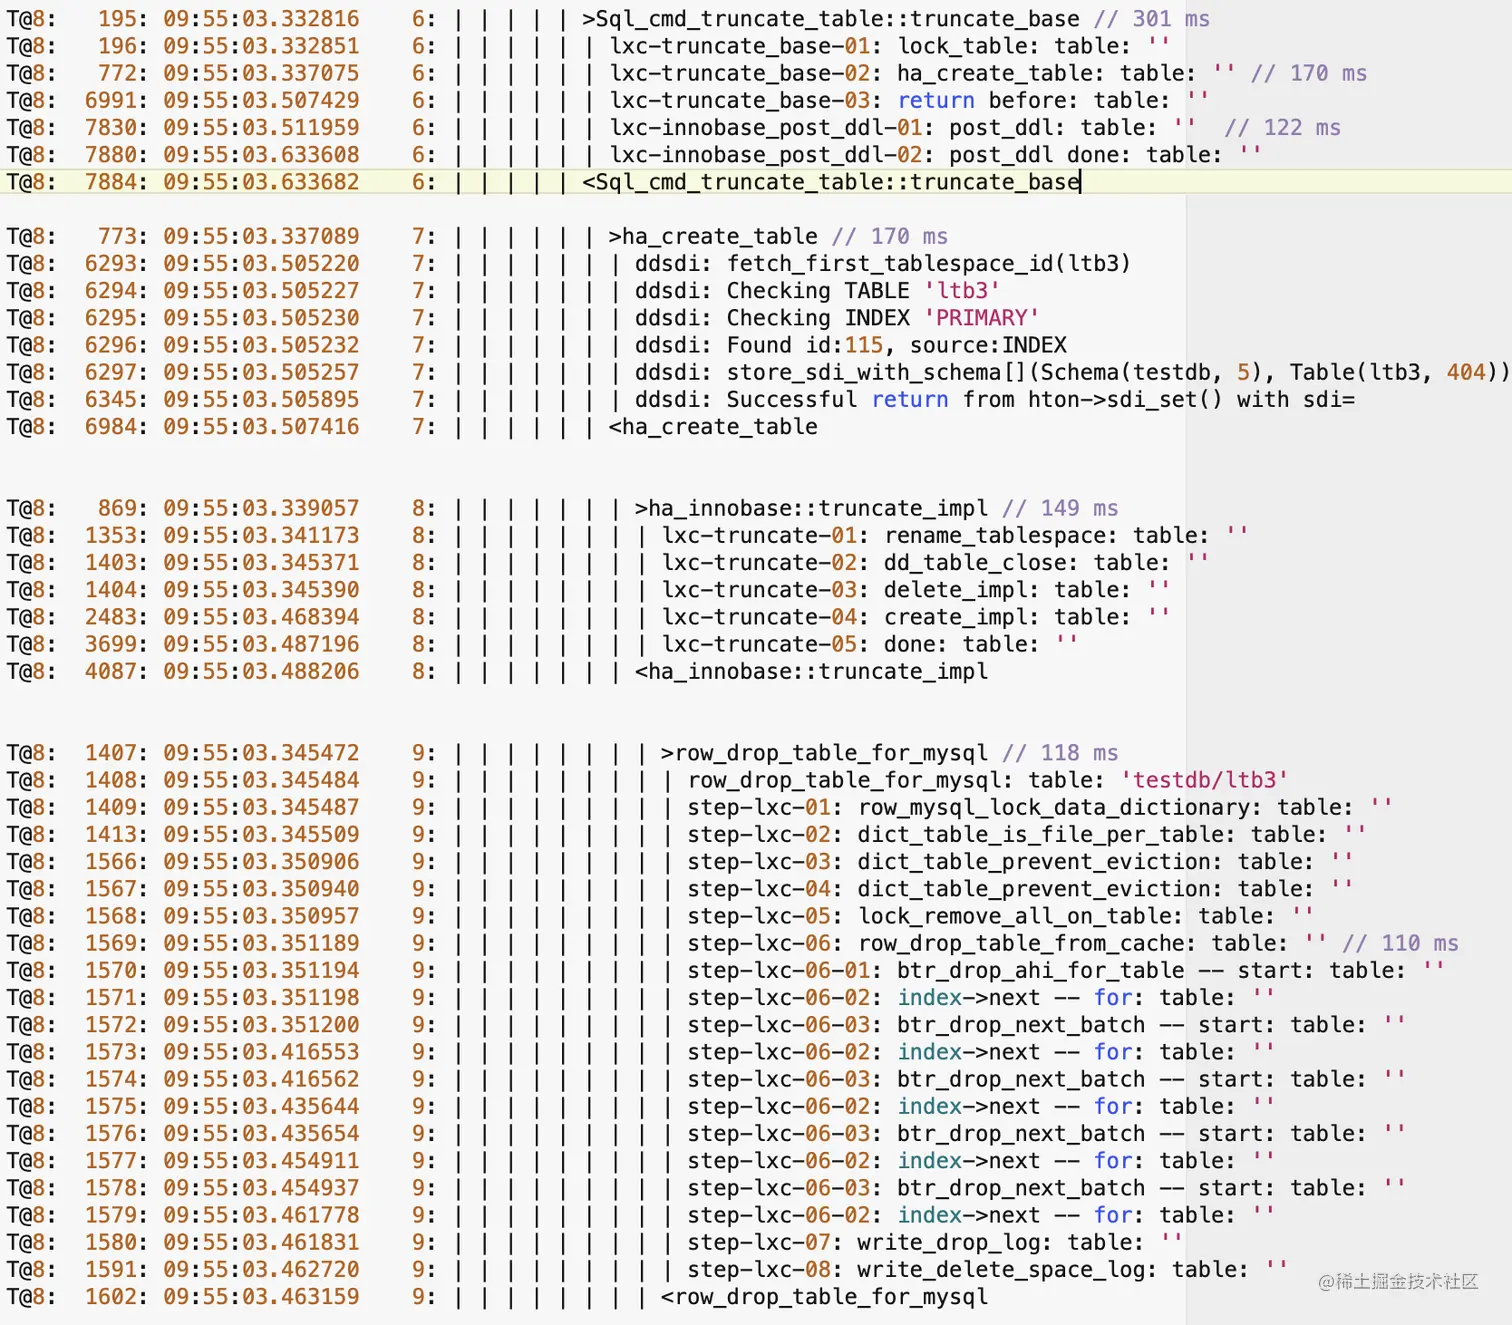
Task: Click 'ddsdi: Found id:115, source:INDEX' line
Action: pyautogui.click(x=537, y=345)
